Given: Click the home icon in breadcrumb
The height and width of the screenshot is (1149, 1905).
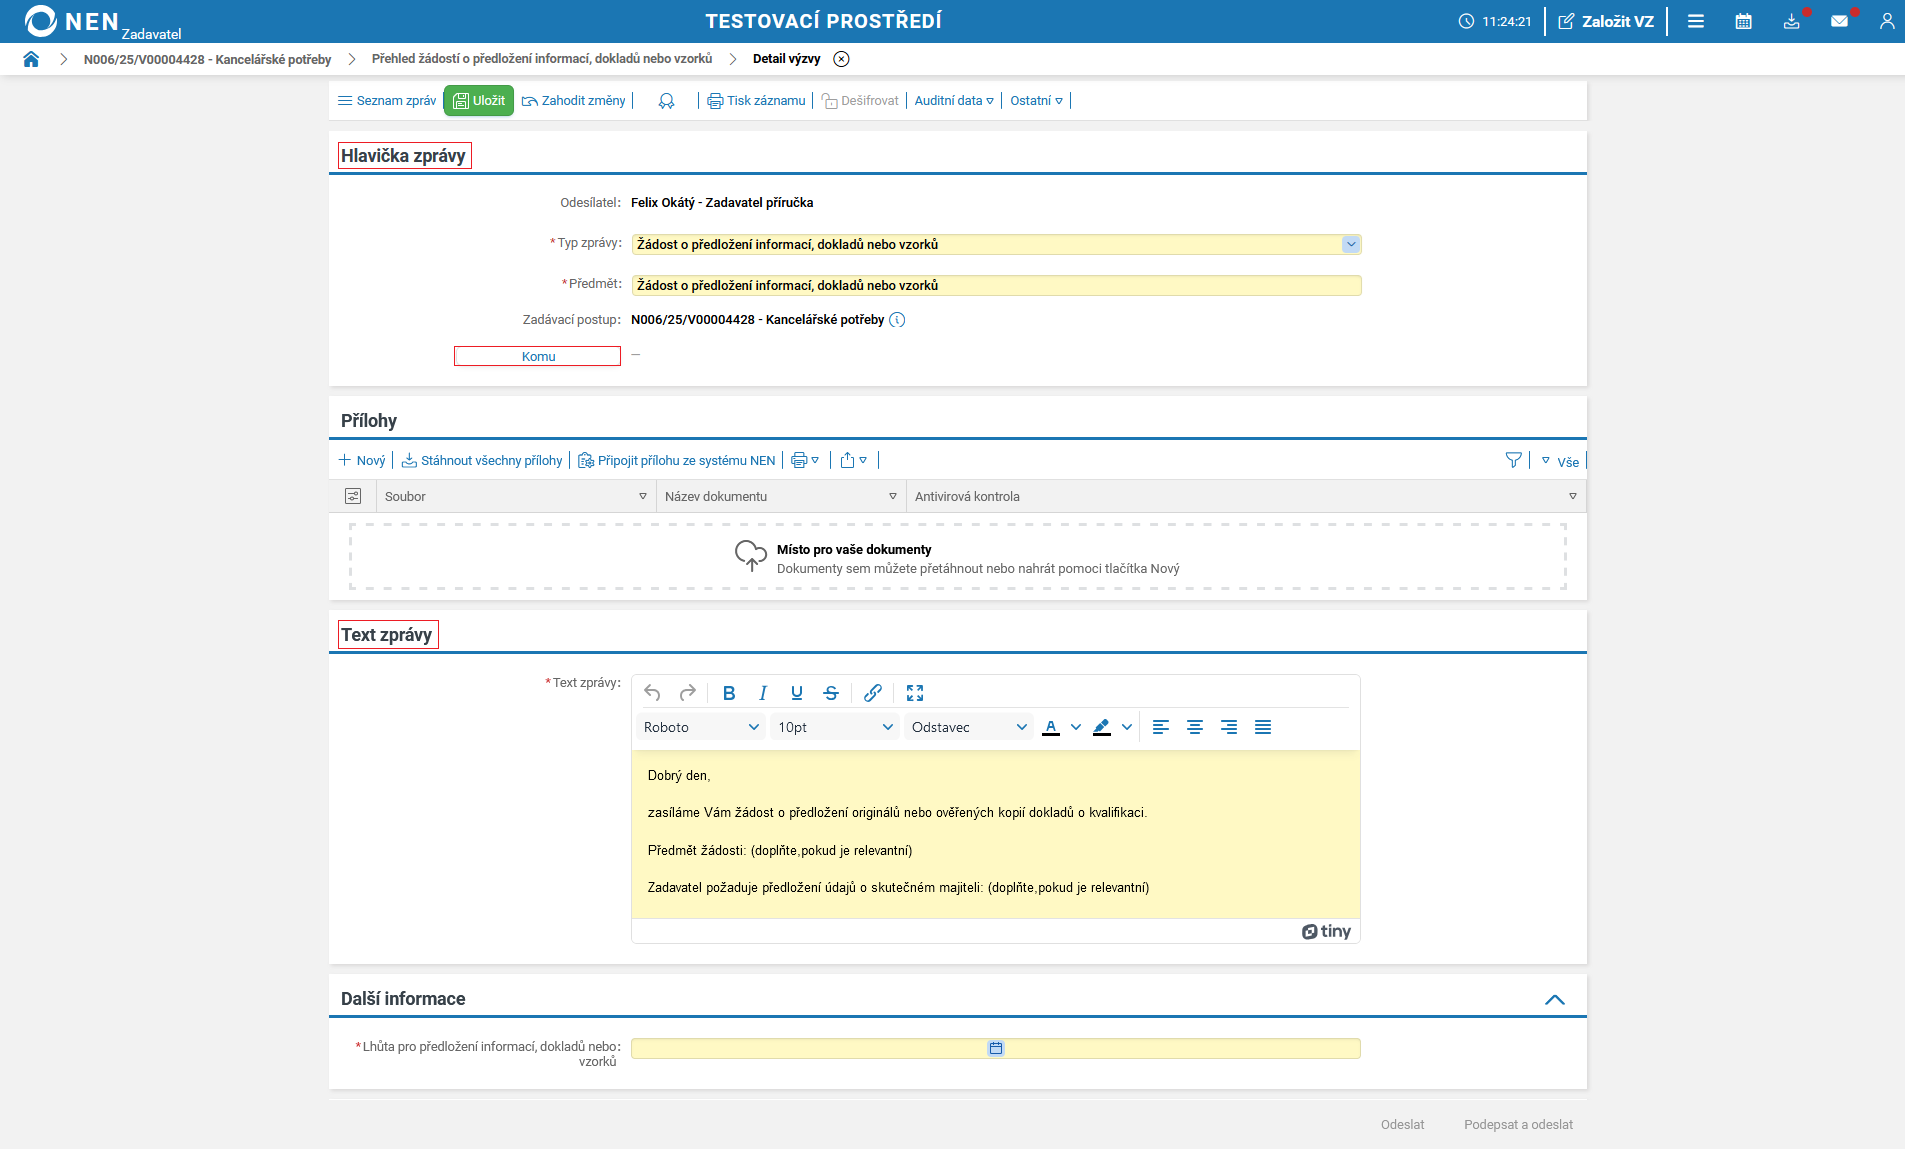Looking at the screenshot, I should pos(31,59).
